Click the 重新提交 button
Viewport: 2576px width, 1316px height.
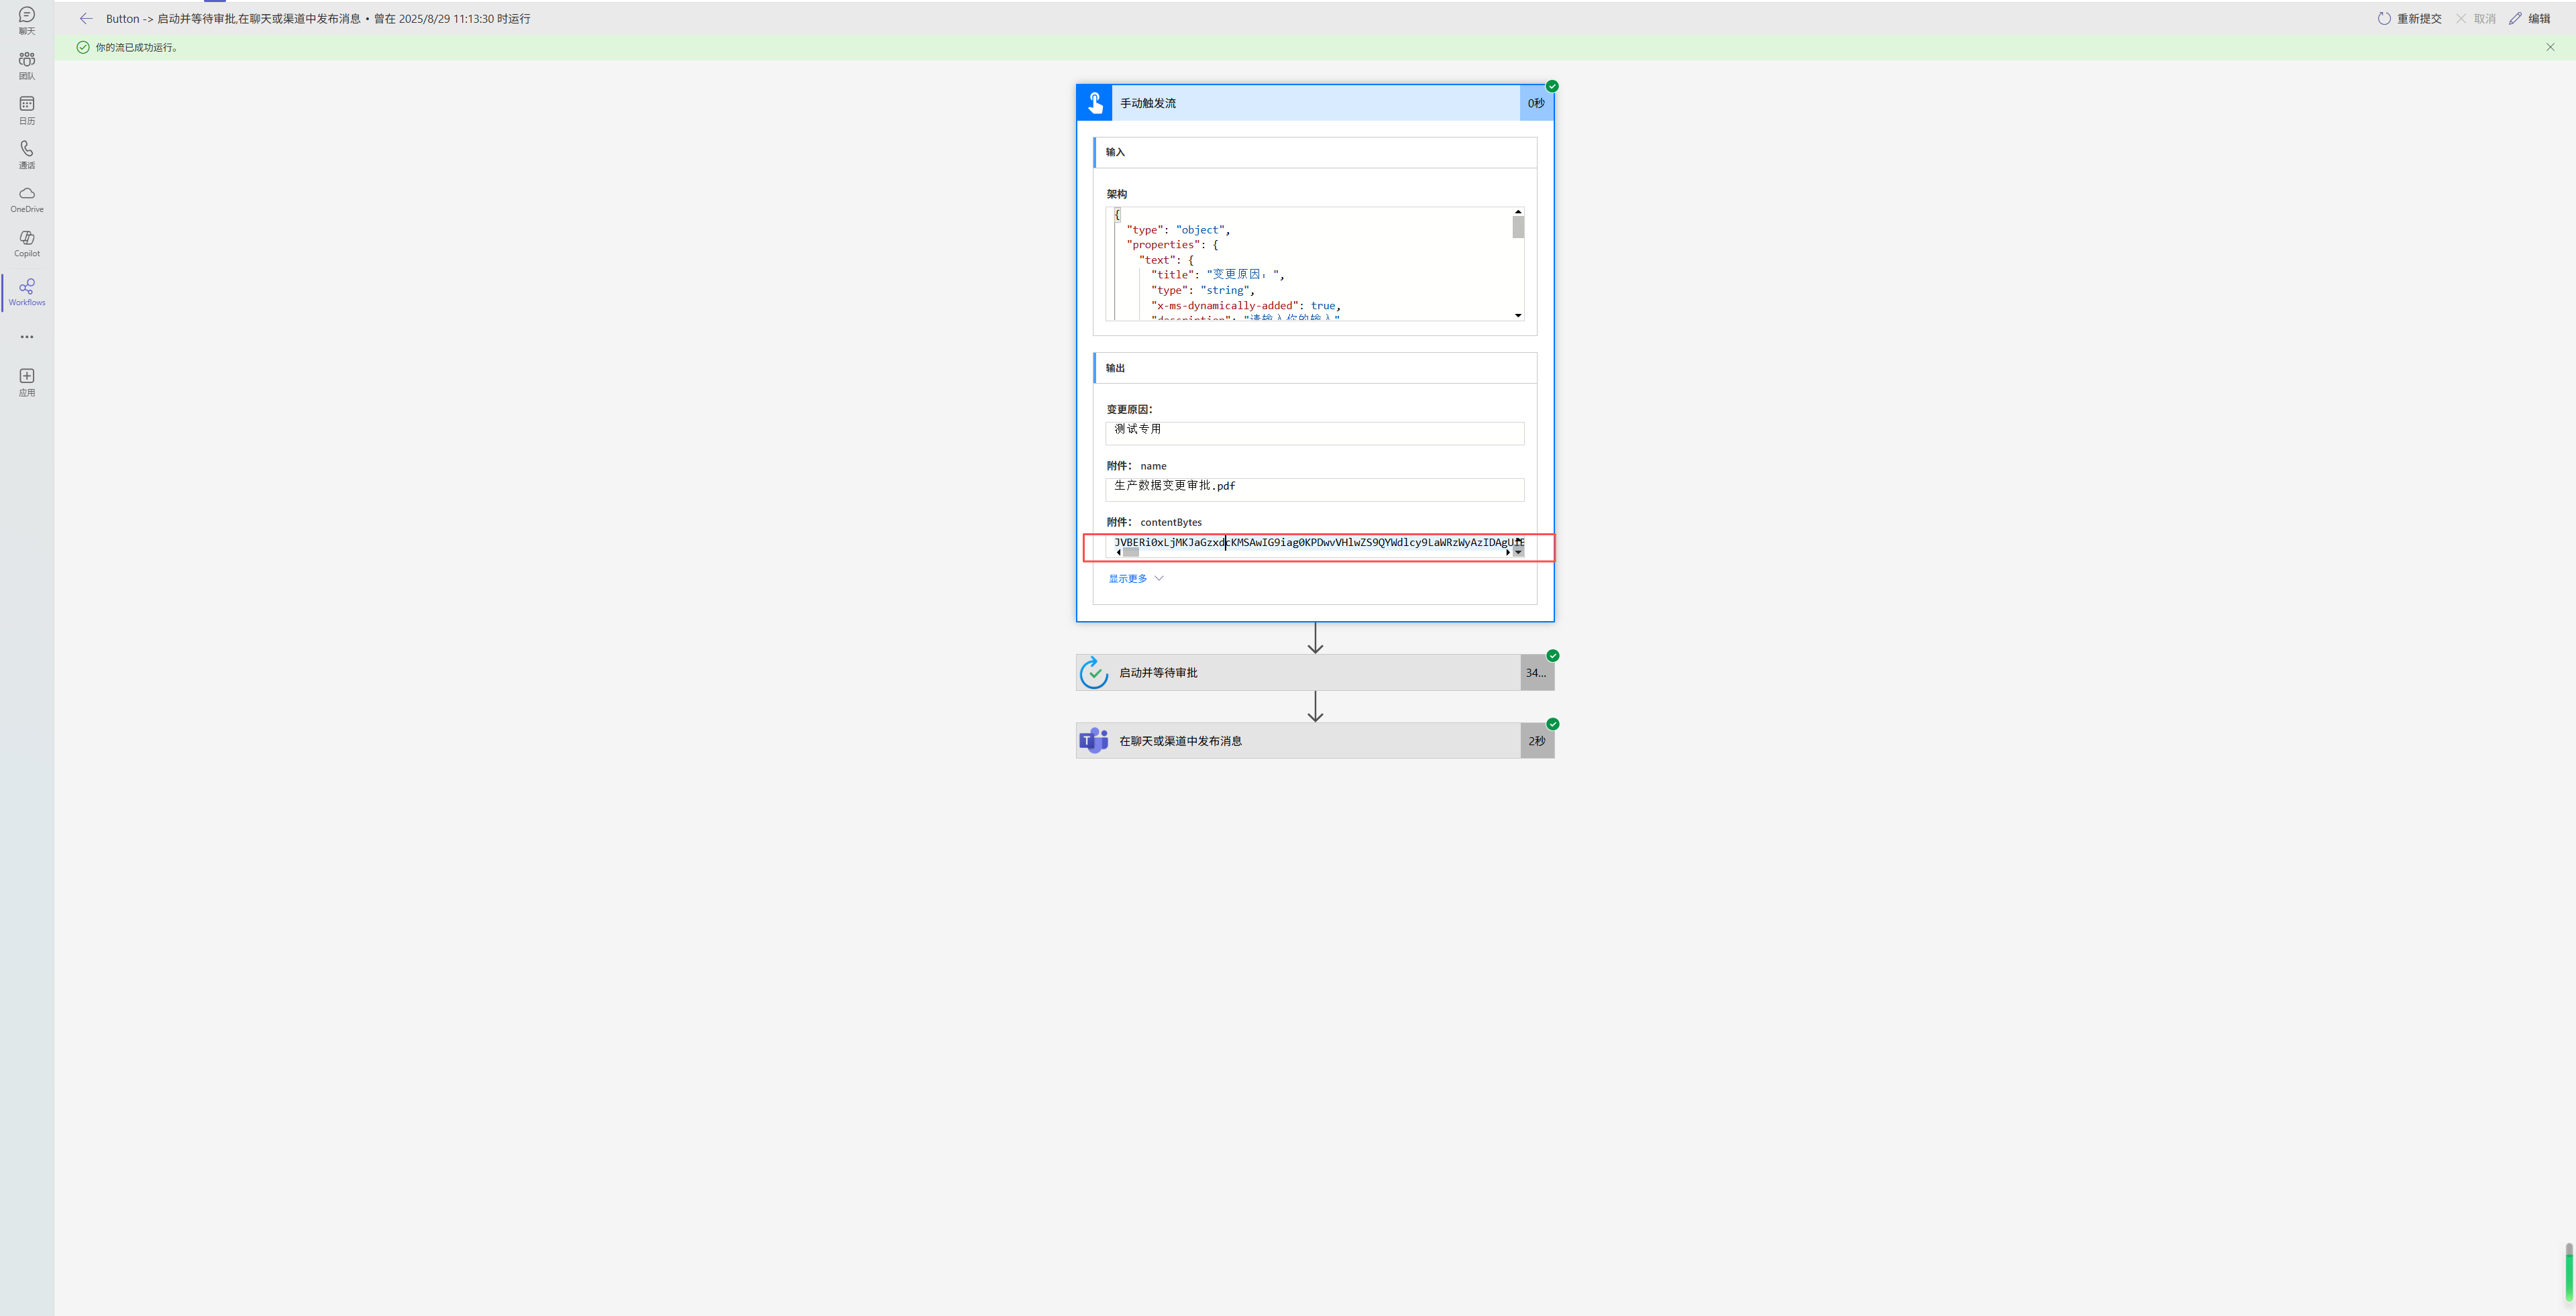click(x=2409, y=19)
